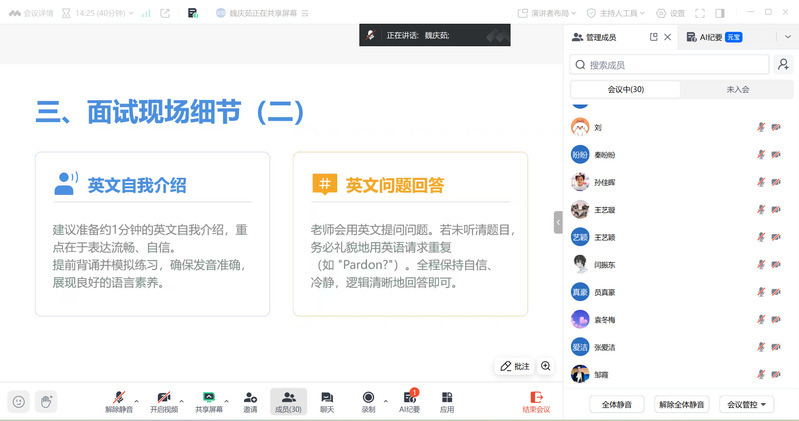The height and width of the screenshot is (421, 799).
Task: Turn on camera with 开启视频
Action: [x=163, y=397]
